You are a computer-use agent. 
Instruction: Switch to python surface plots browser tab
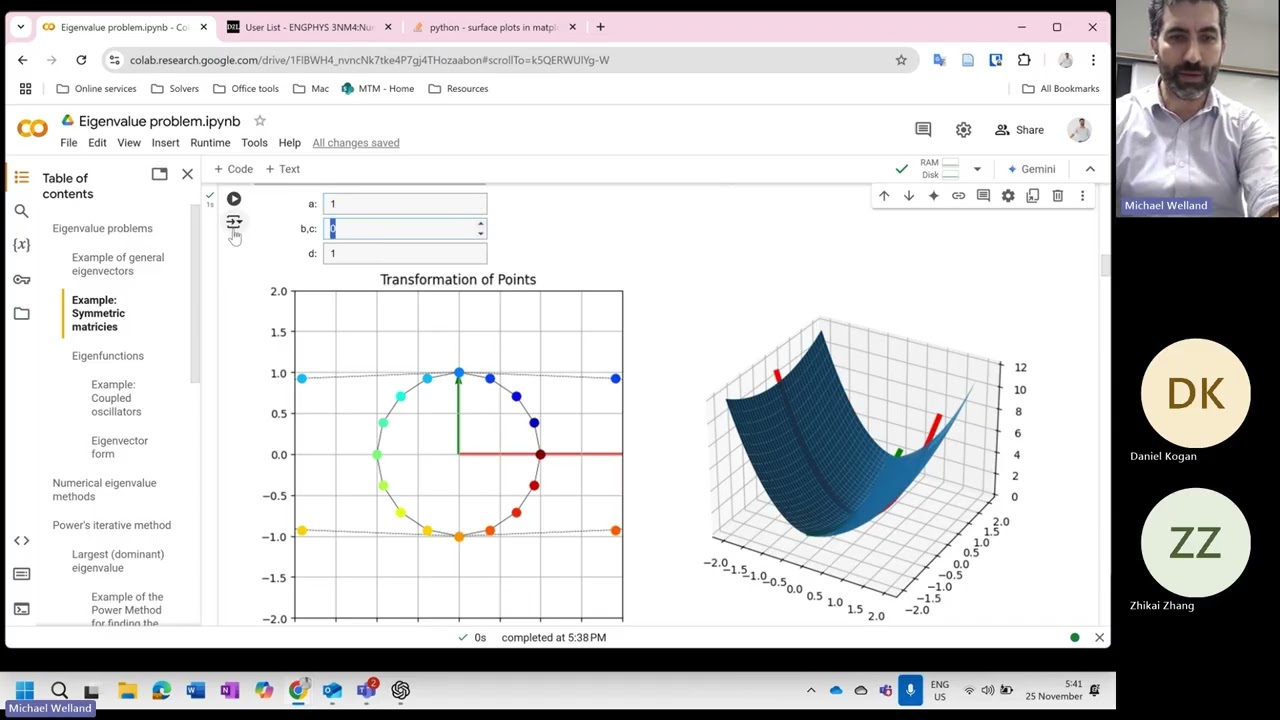[492, 27]
